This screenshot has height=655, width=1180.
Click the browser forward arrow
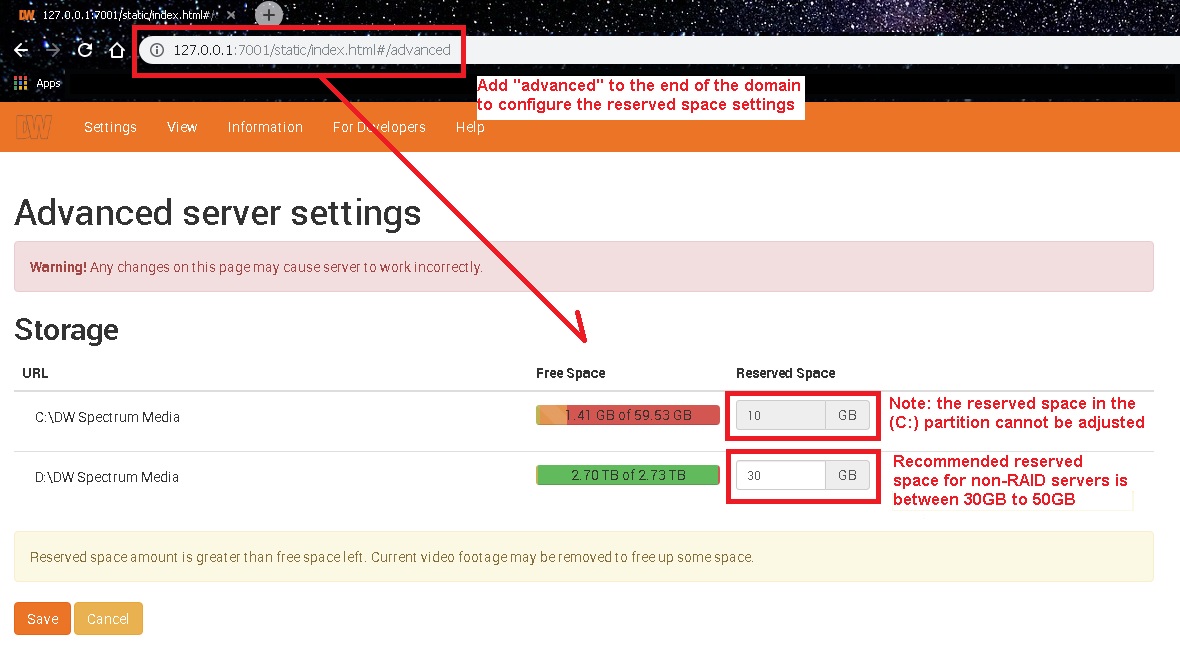click(x=54, y=50)
